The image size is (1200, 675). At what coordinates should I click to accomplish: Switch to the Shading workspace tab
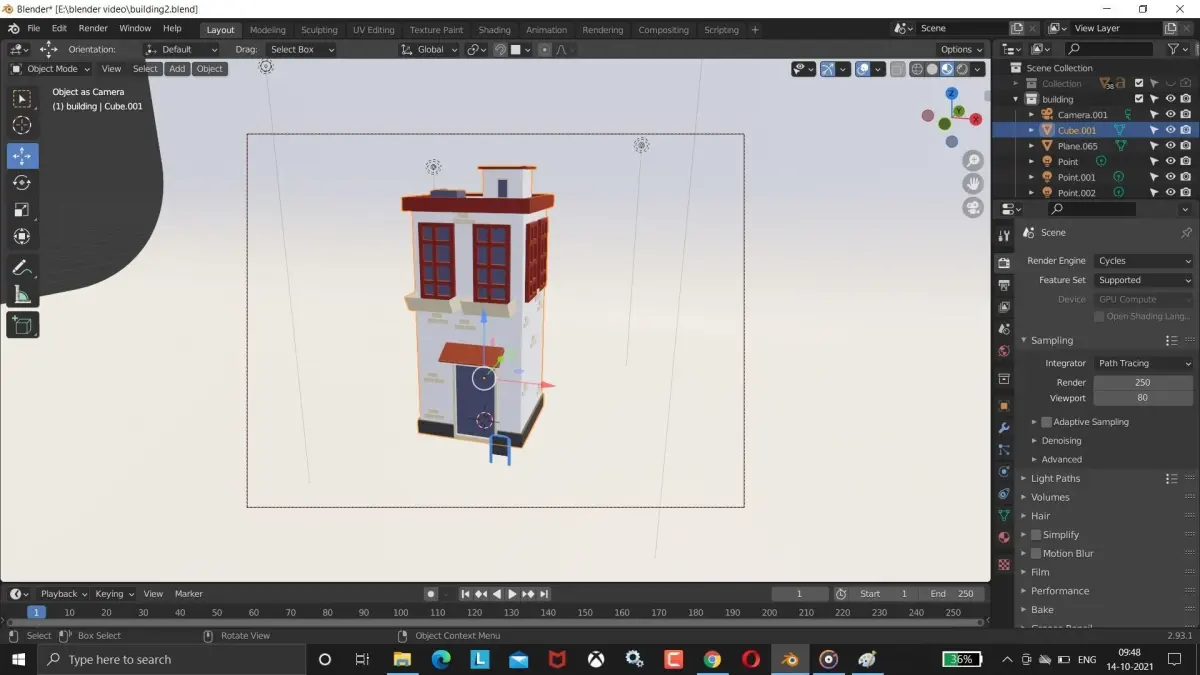click(494, 30)
